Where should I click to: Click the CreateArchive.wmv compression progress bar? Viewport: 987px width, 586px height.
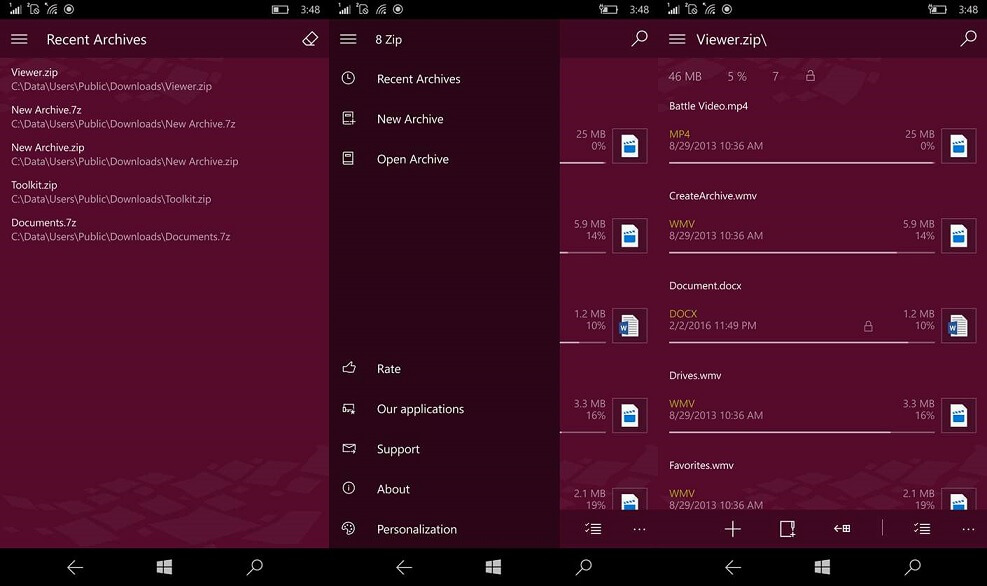[x=801, y=253]
